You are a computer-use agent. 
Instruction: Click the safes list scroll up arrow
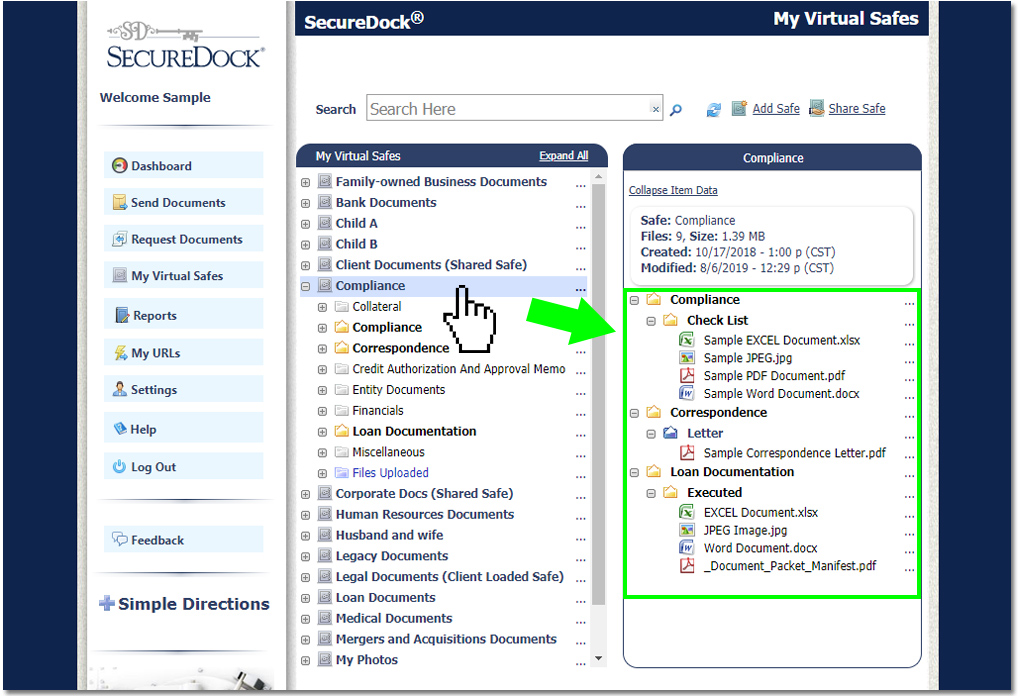pyautogui.click(x=599, y=177)
